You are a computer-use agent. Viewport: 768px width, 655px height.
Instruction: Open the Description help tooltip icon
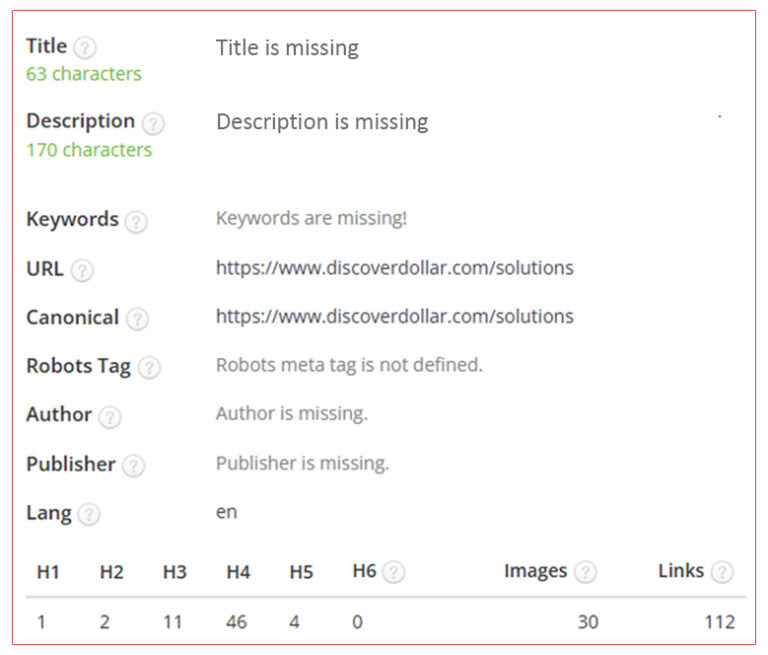(x=153, y=123)
